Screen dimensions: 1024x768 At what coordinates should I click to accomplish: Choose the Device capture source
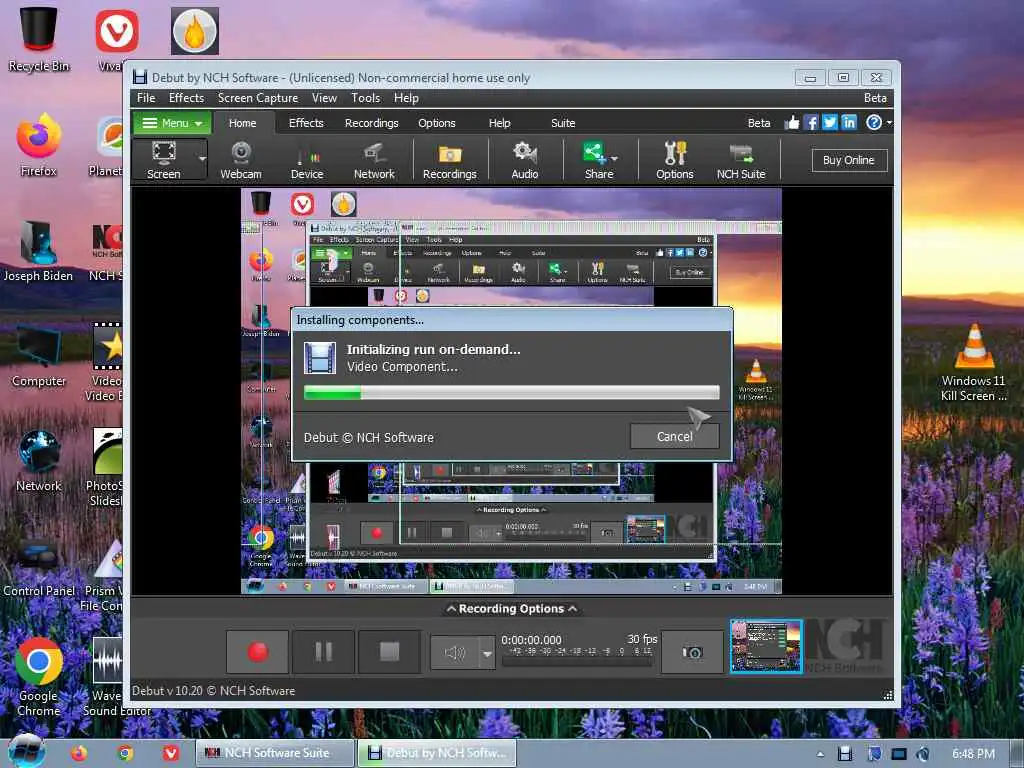307,159
